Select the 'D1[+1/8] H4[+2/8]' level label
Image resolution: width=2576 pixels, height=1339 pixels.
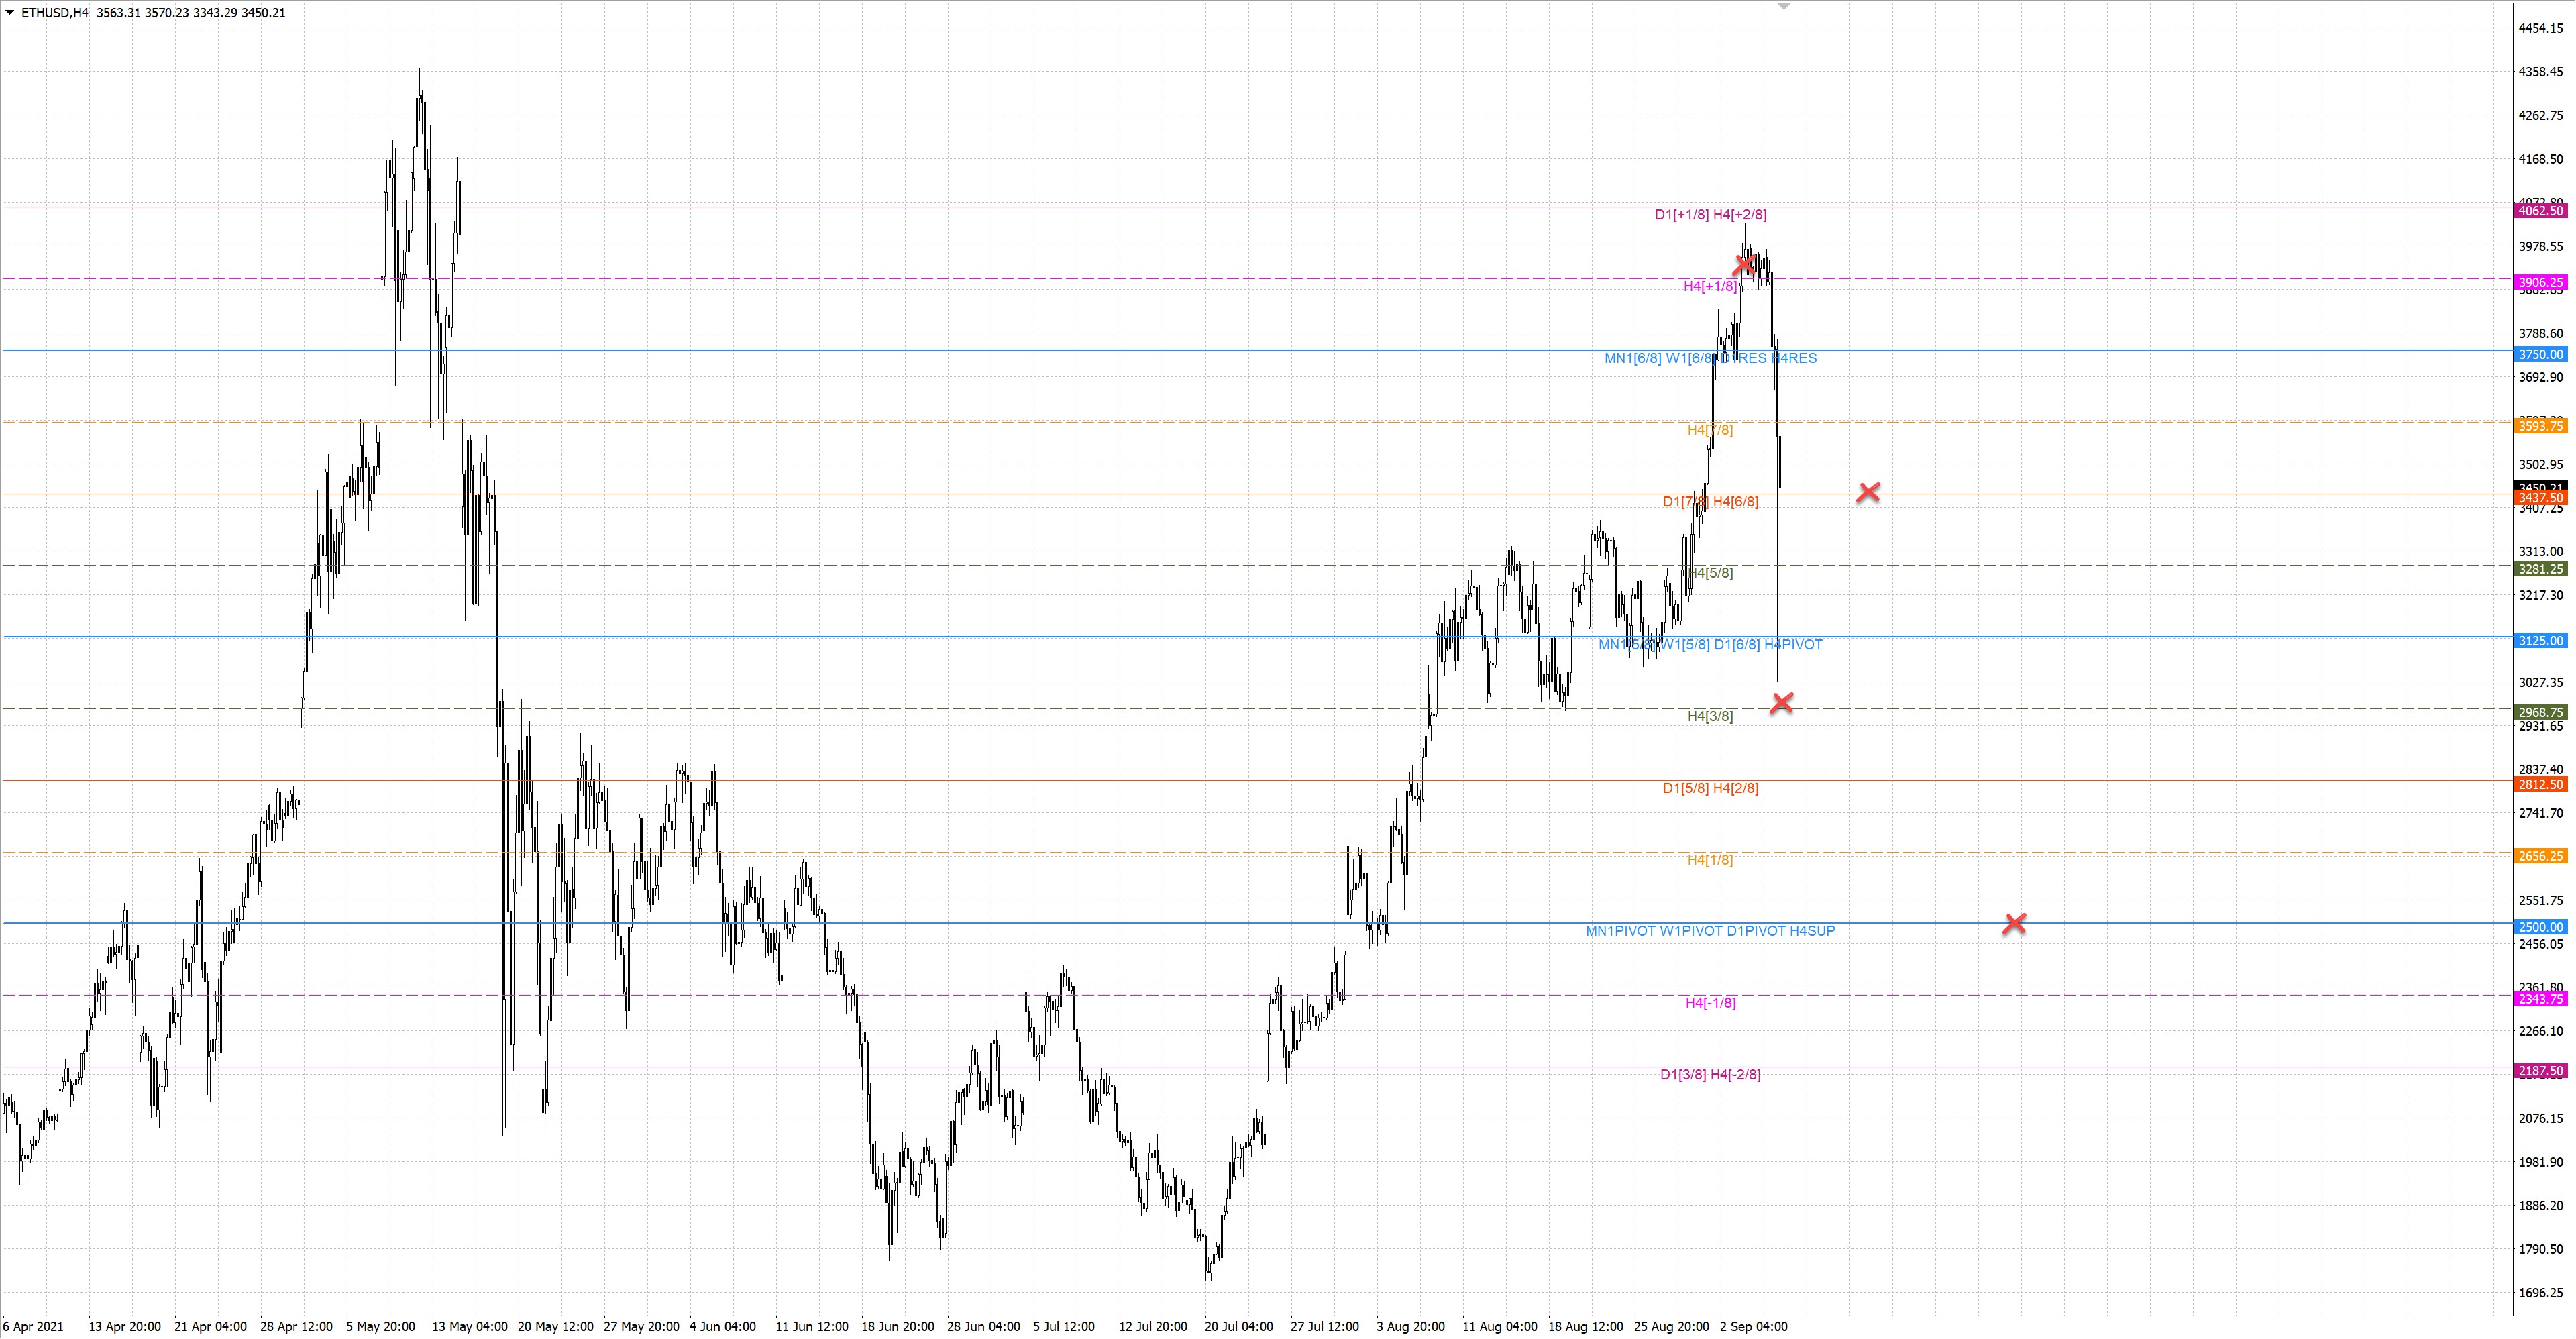1710,214
